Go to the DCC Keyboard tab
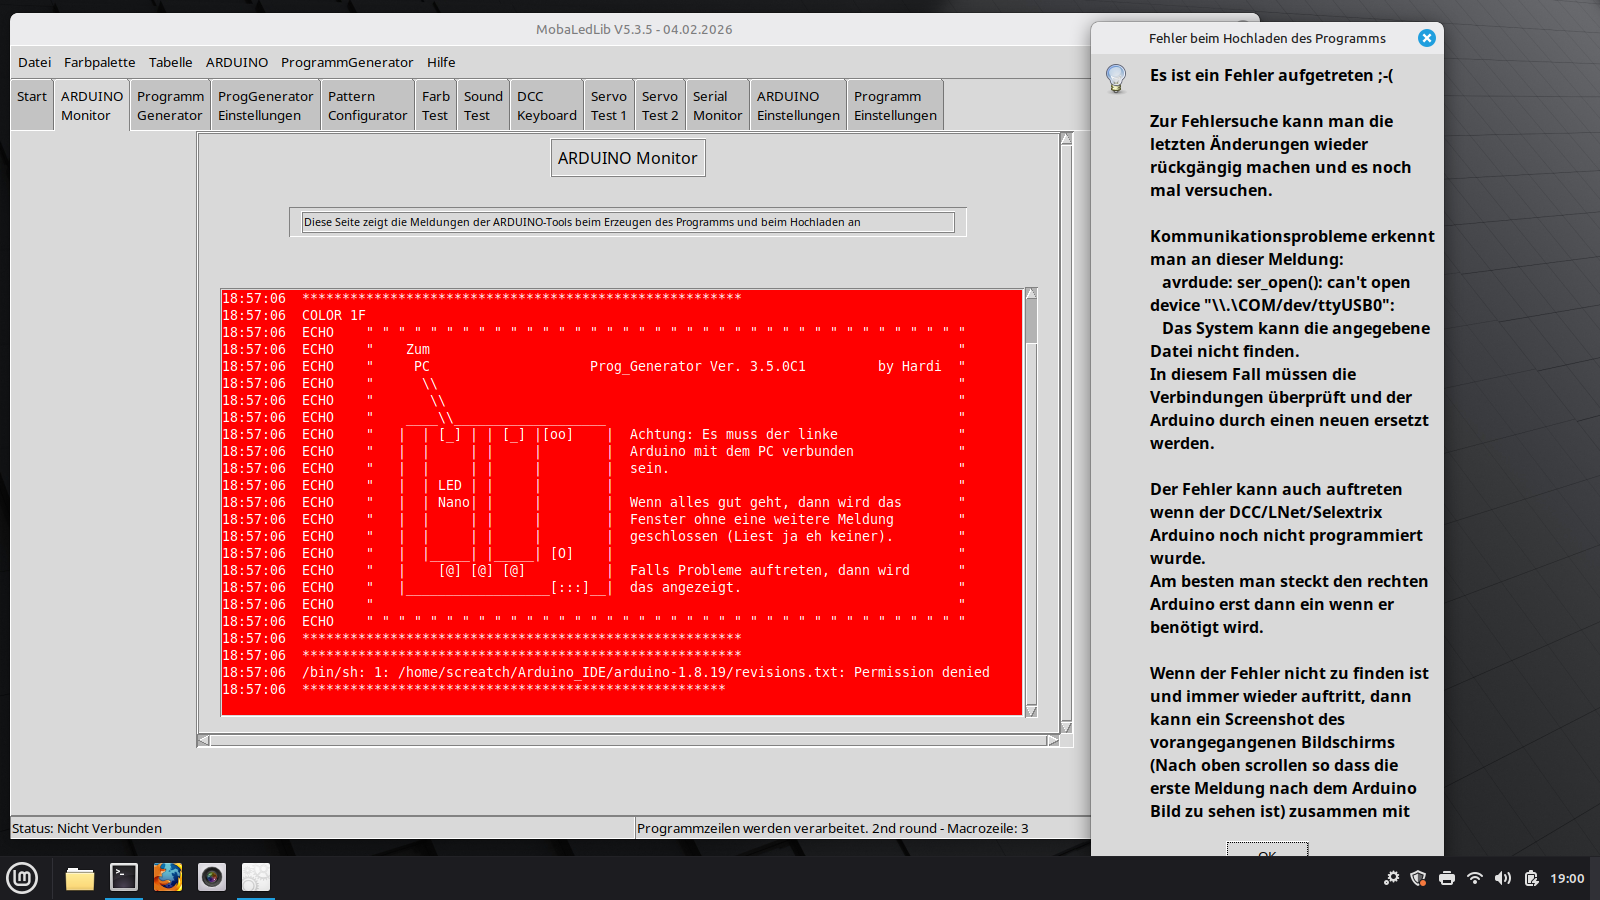 click(x=546, y=106)
